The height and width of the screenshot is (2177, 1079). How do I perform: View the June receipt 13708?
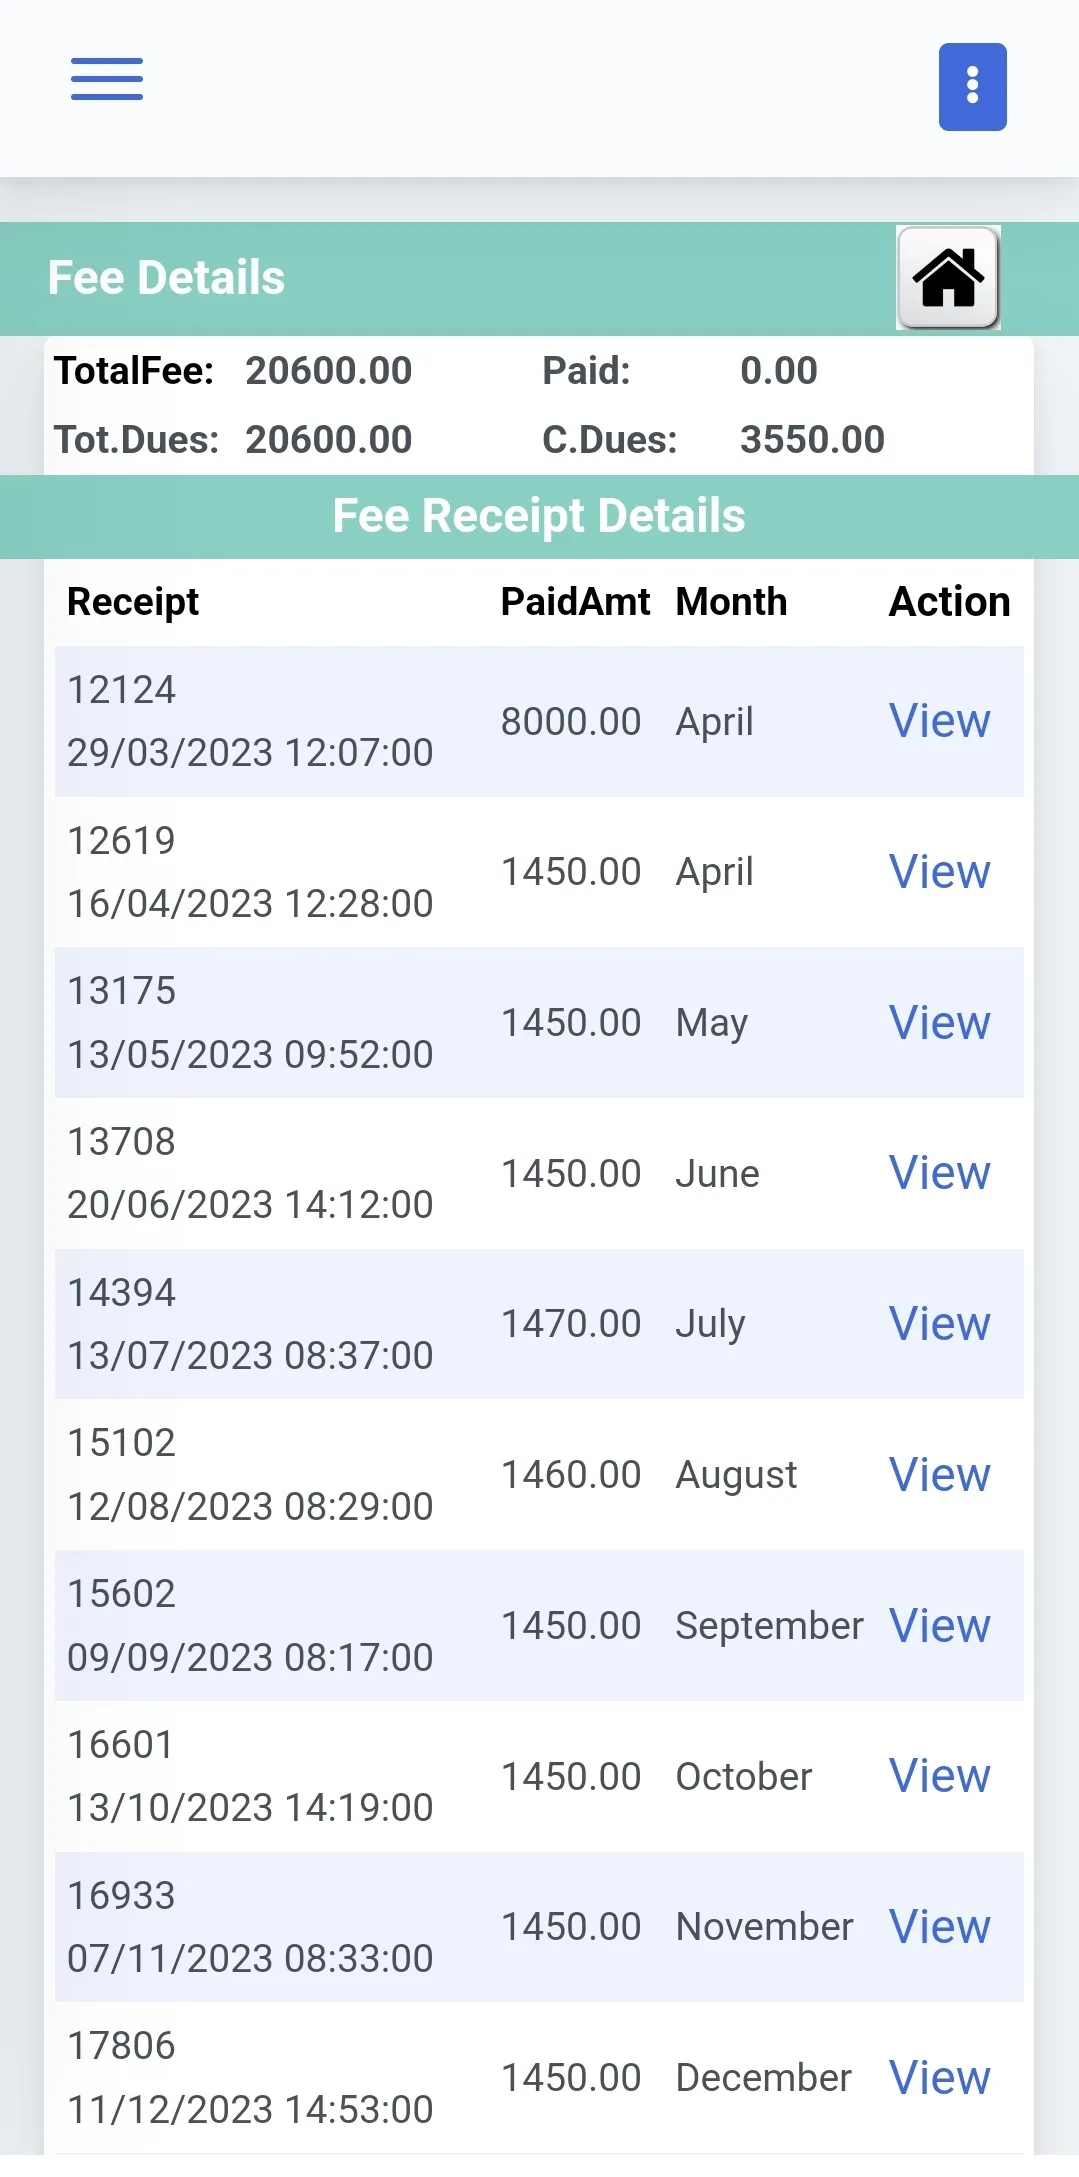[939, 1173]
